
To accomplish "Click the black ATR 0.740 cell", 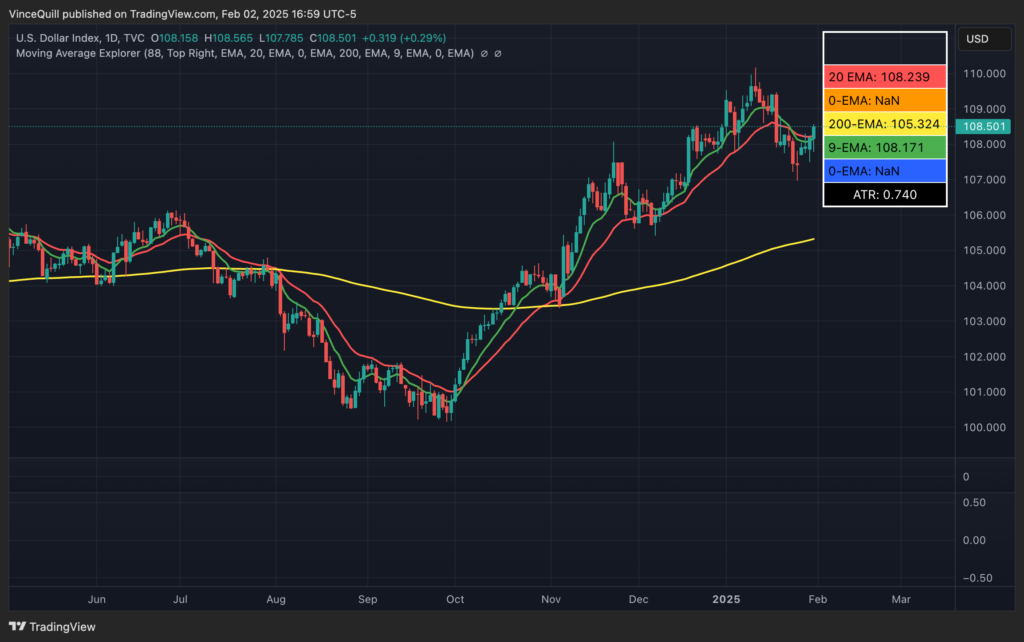I will pos(884,195).
